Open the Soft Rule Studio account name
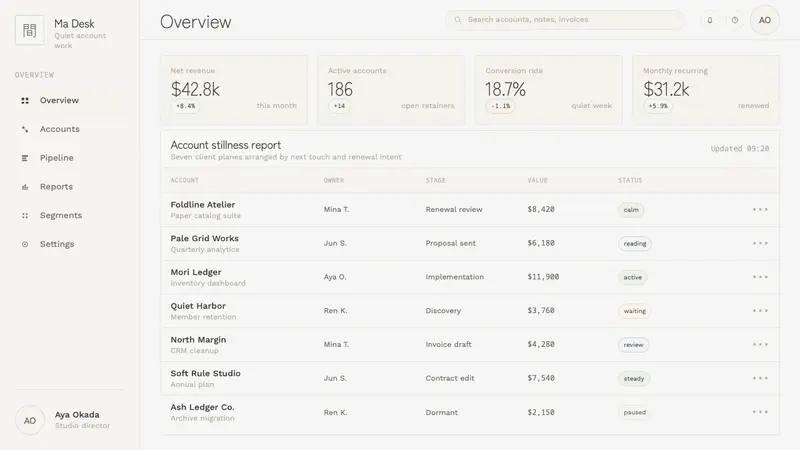 pos(206,373)
